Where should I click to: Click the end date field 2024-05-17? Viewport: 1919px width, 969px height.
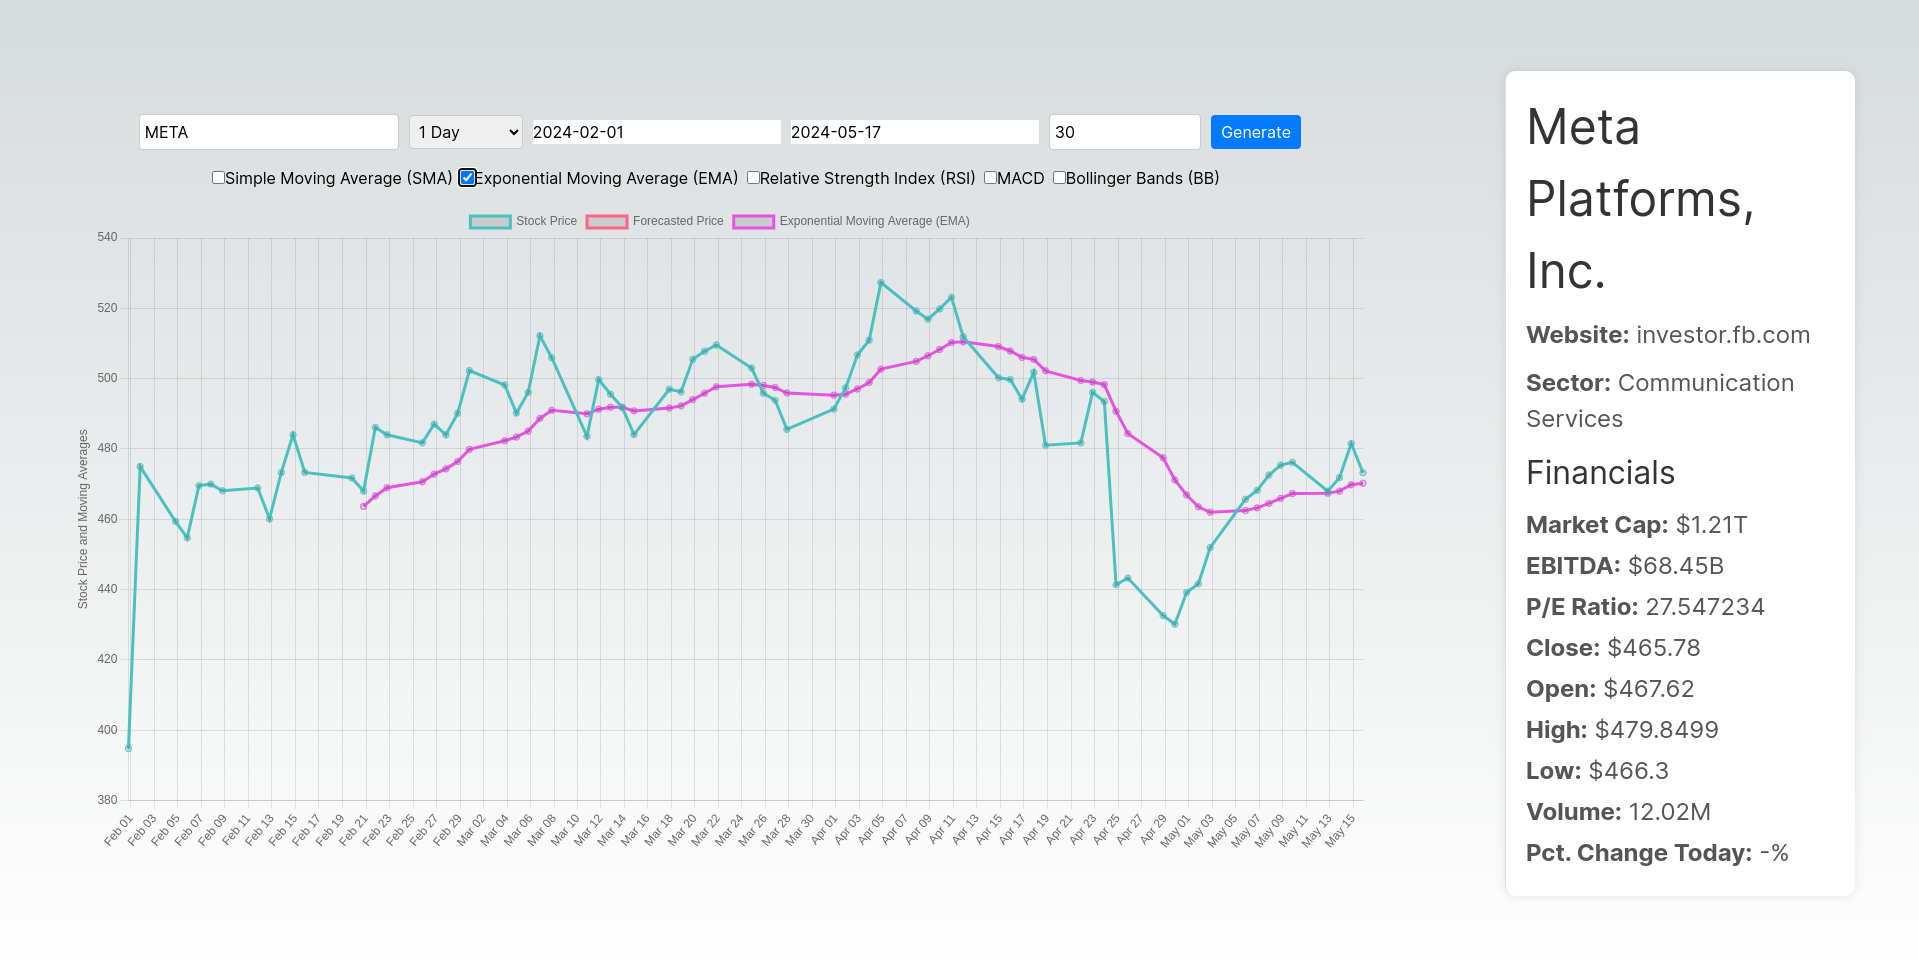pos(914,132)
